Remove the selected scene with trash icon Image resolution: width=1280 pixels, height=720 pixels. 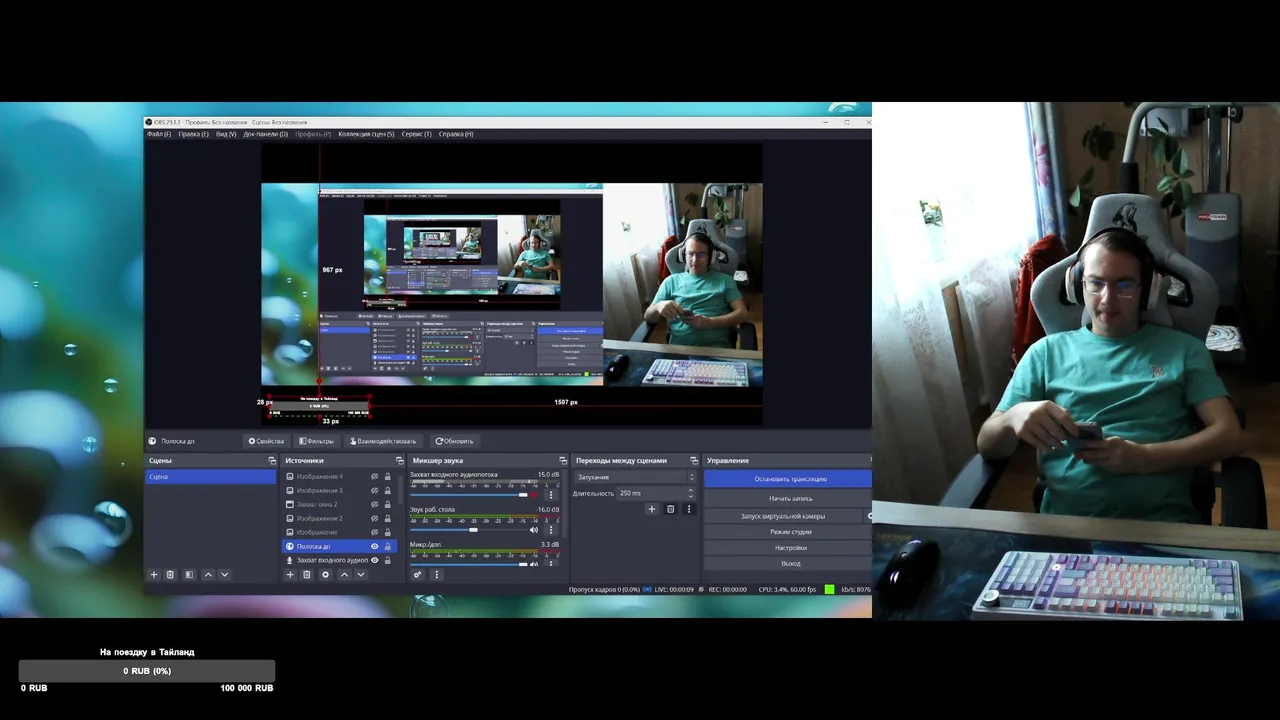170,575
